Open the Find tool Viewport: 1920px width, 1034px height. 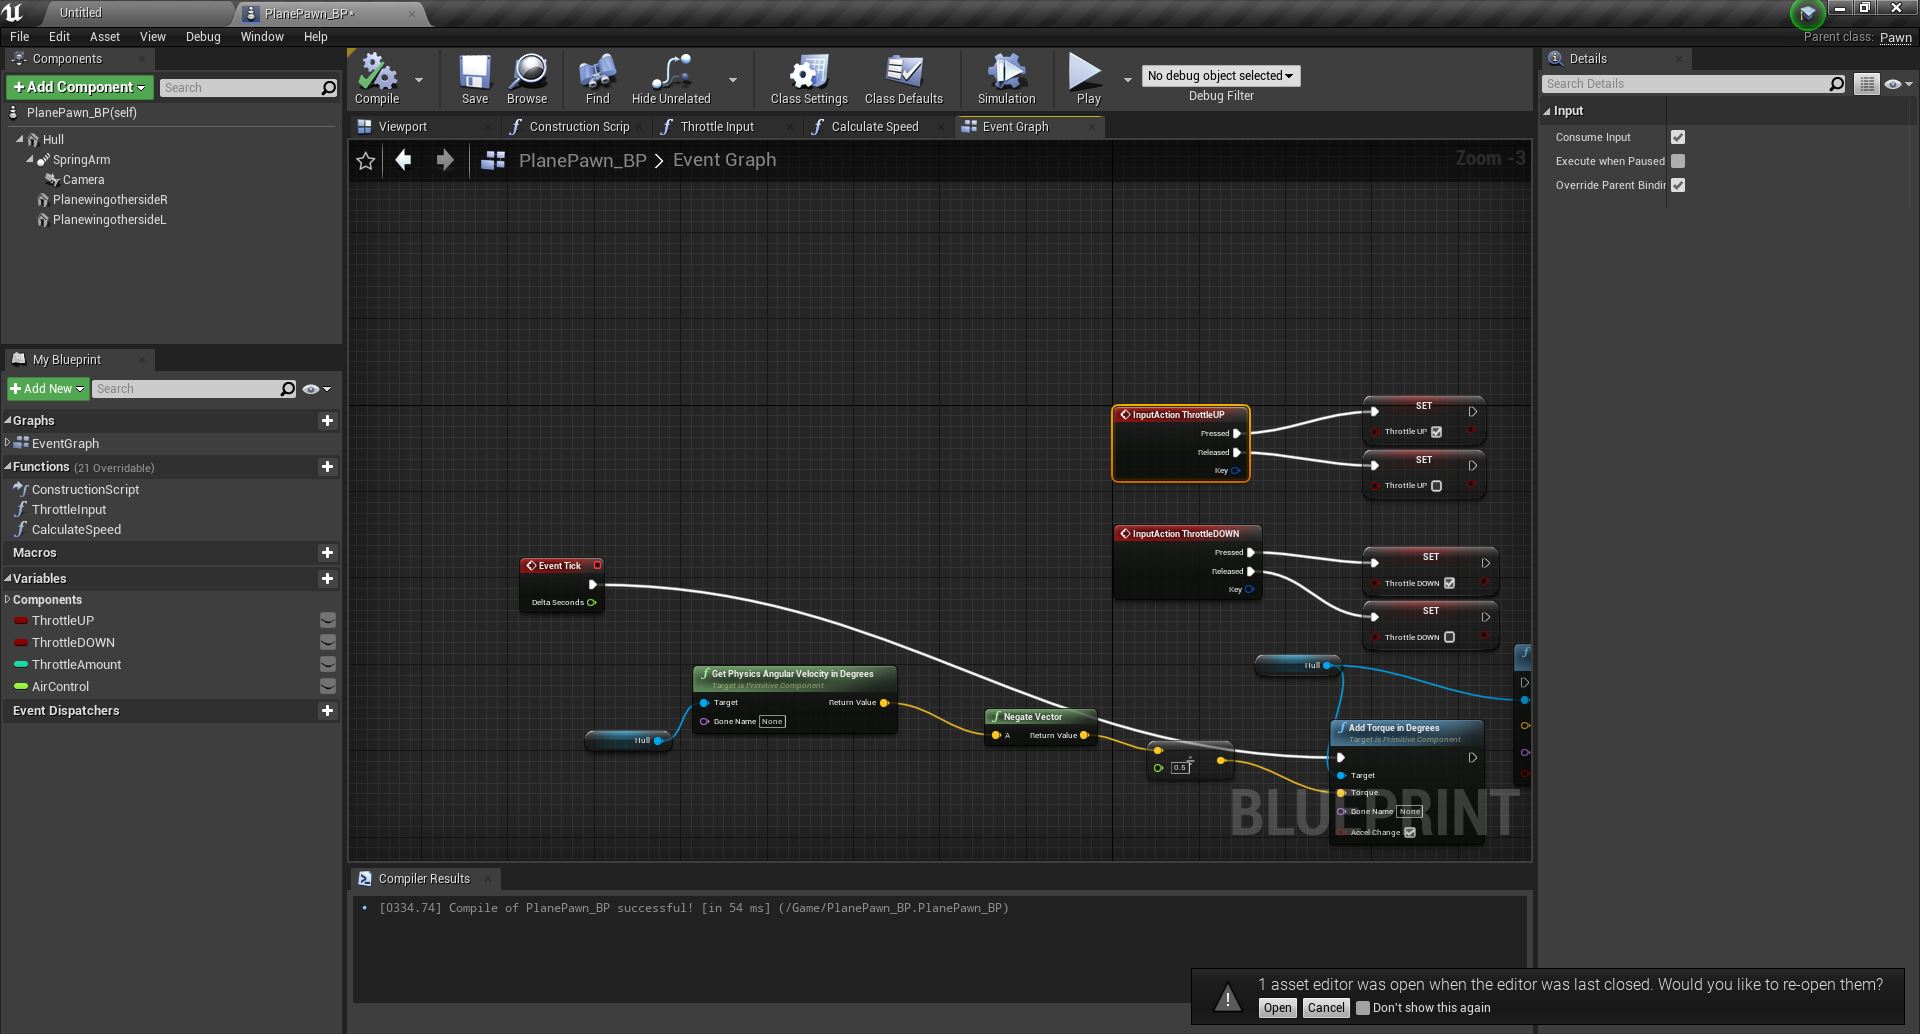pos(597,79)
